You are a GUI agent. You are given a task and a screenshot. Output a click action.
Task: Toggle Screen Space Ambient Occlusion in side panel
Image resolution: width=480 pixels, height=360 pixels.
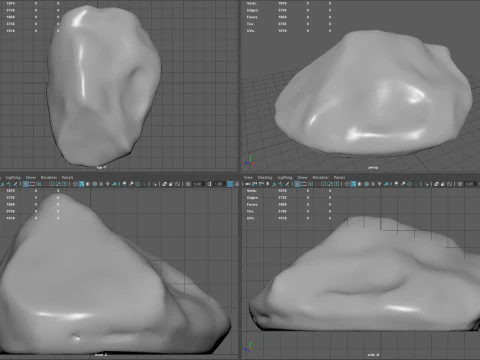tap(396, 184)
